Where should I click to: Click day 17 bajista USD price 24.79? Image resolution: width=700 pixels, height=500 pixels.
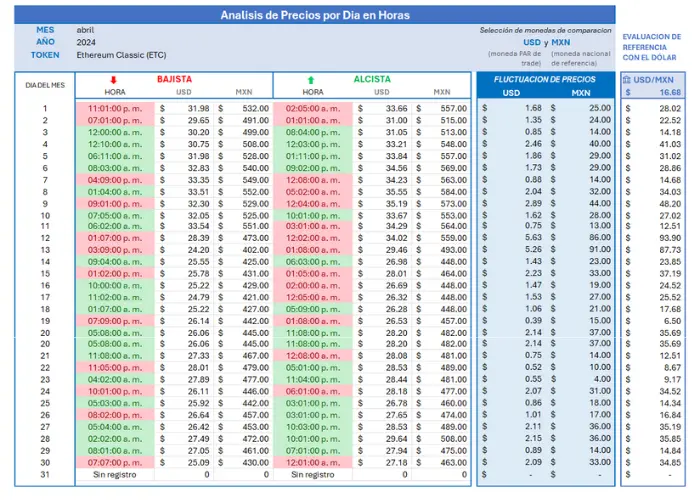pyautogui.click(x=198, y=297)
